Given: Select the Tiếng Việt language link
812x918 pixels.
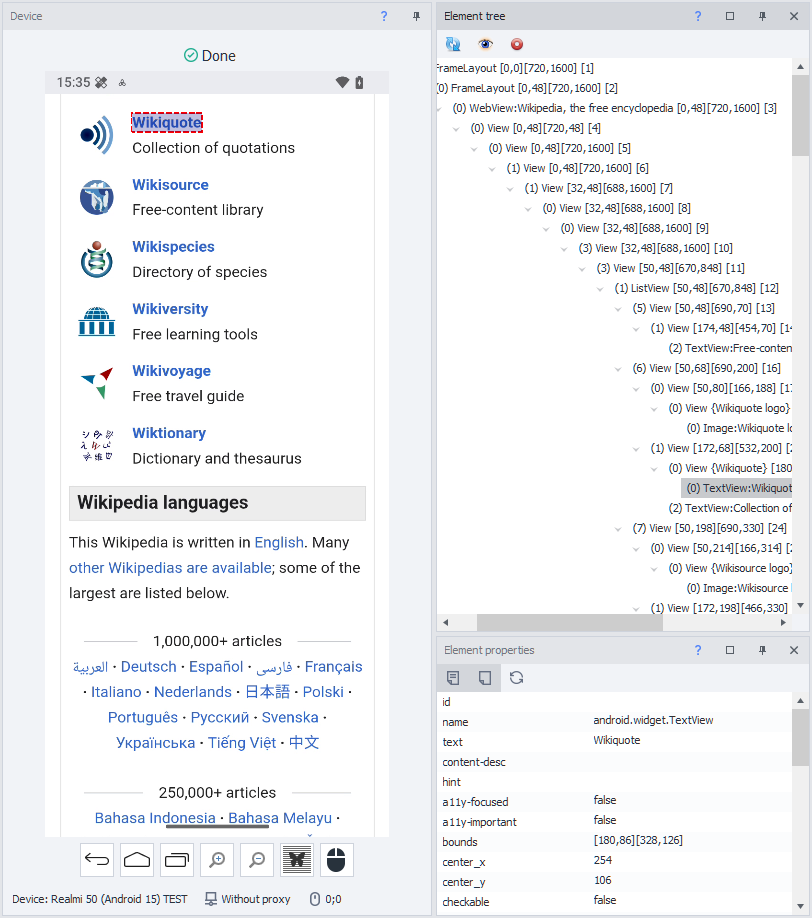Looking at the screenshot, I should [x=242, y=743].
